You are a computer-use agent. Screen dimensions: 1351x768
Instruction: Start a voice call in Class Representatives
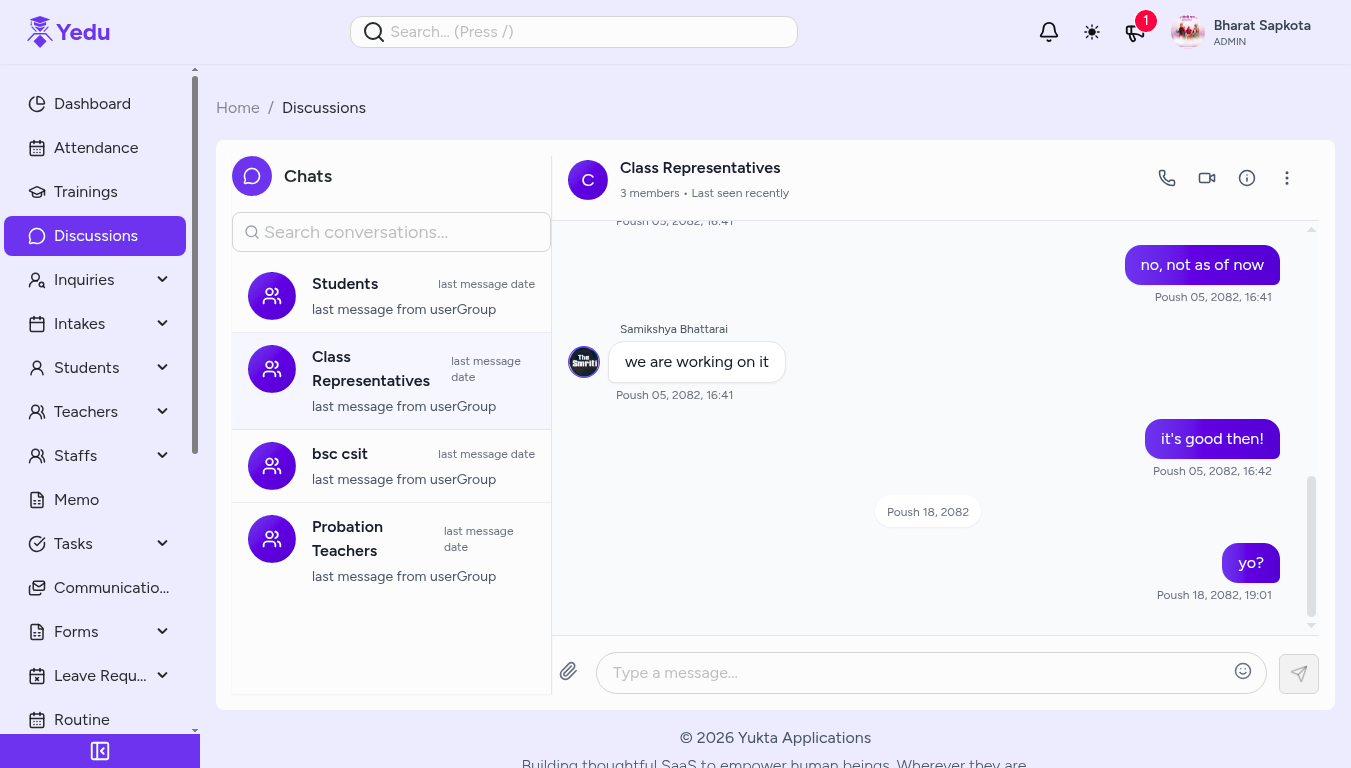tap(1166, 177)
